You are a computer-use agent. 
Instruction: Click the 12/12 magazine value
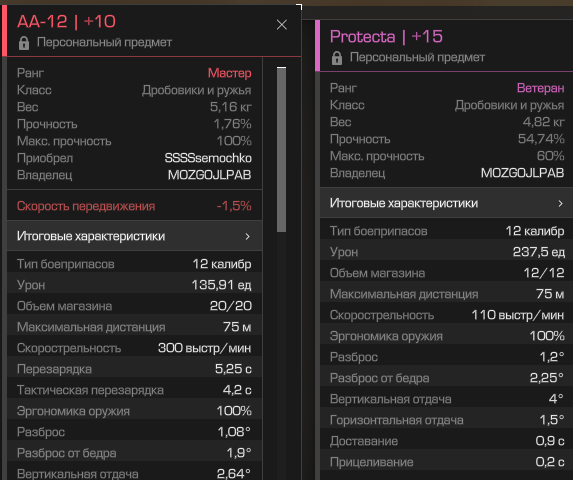click(x=544, y=273)
